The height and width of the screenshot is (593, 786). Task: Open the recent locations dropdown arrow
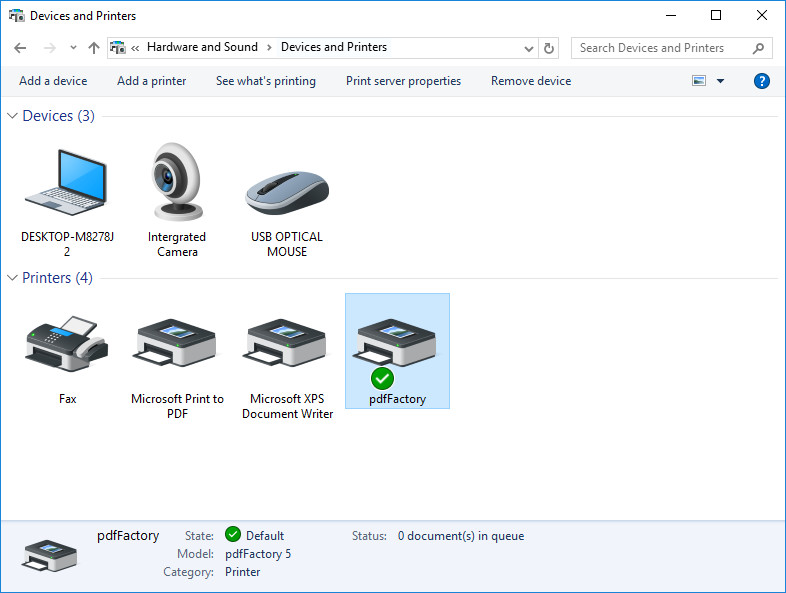point(73,48)
